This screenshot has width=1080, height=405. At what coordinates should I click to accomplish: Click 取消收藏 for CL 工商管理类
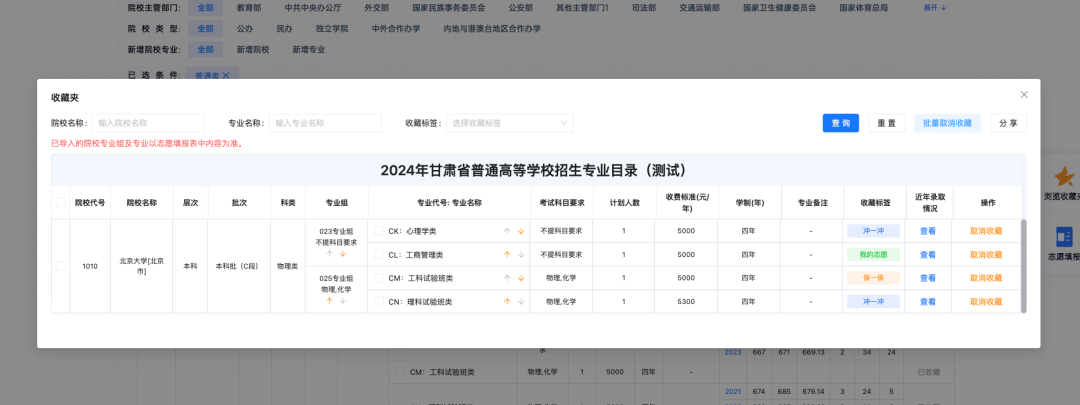[985, 254]
